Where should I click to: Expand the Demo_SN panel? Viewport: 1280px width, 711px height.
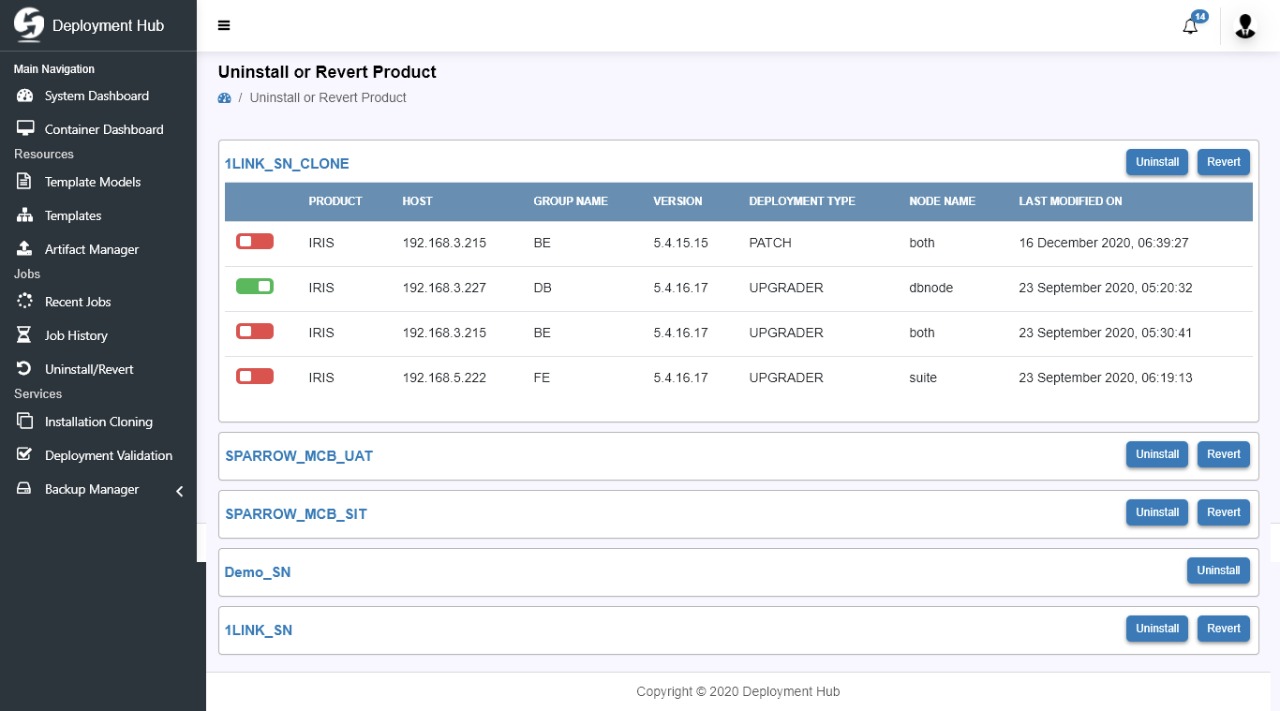point(258,572)
